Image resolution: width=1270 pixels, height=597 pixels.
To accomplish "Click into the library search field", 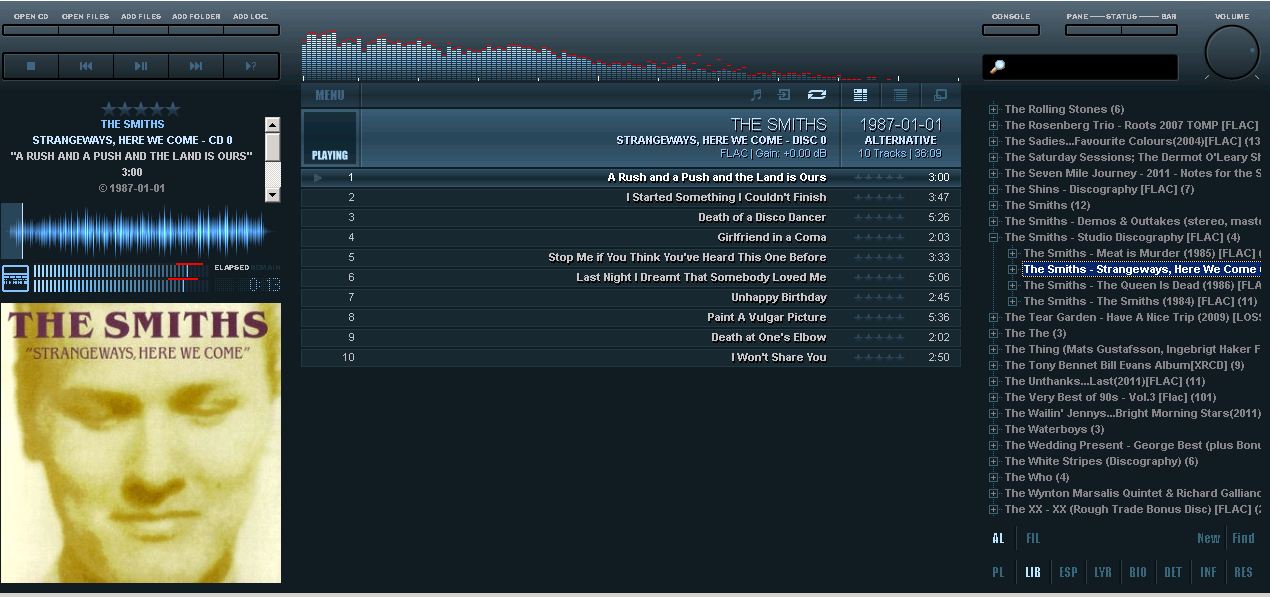I will (1080, 67).
